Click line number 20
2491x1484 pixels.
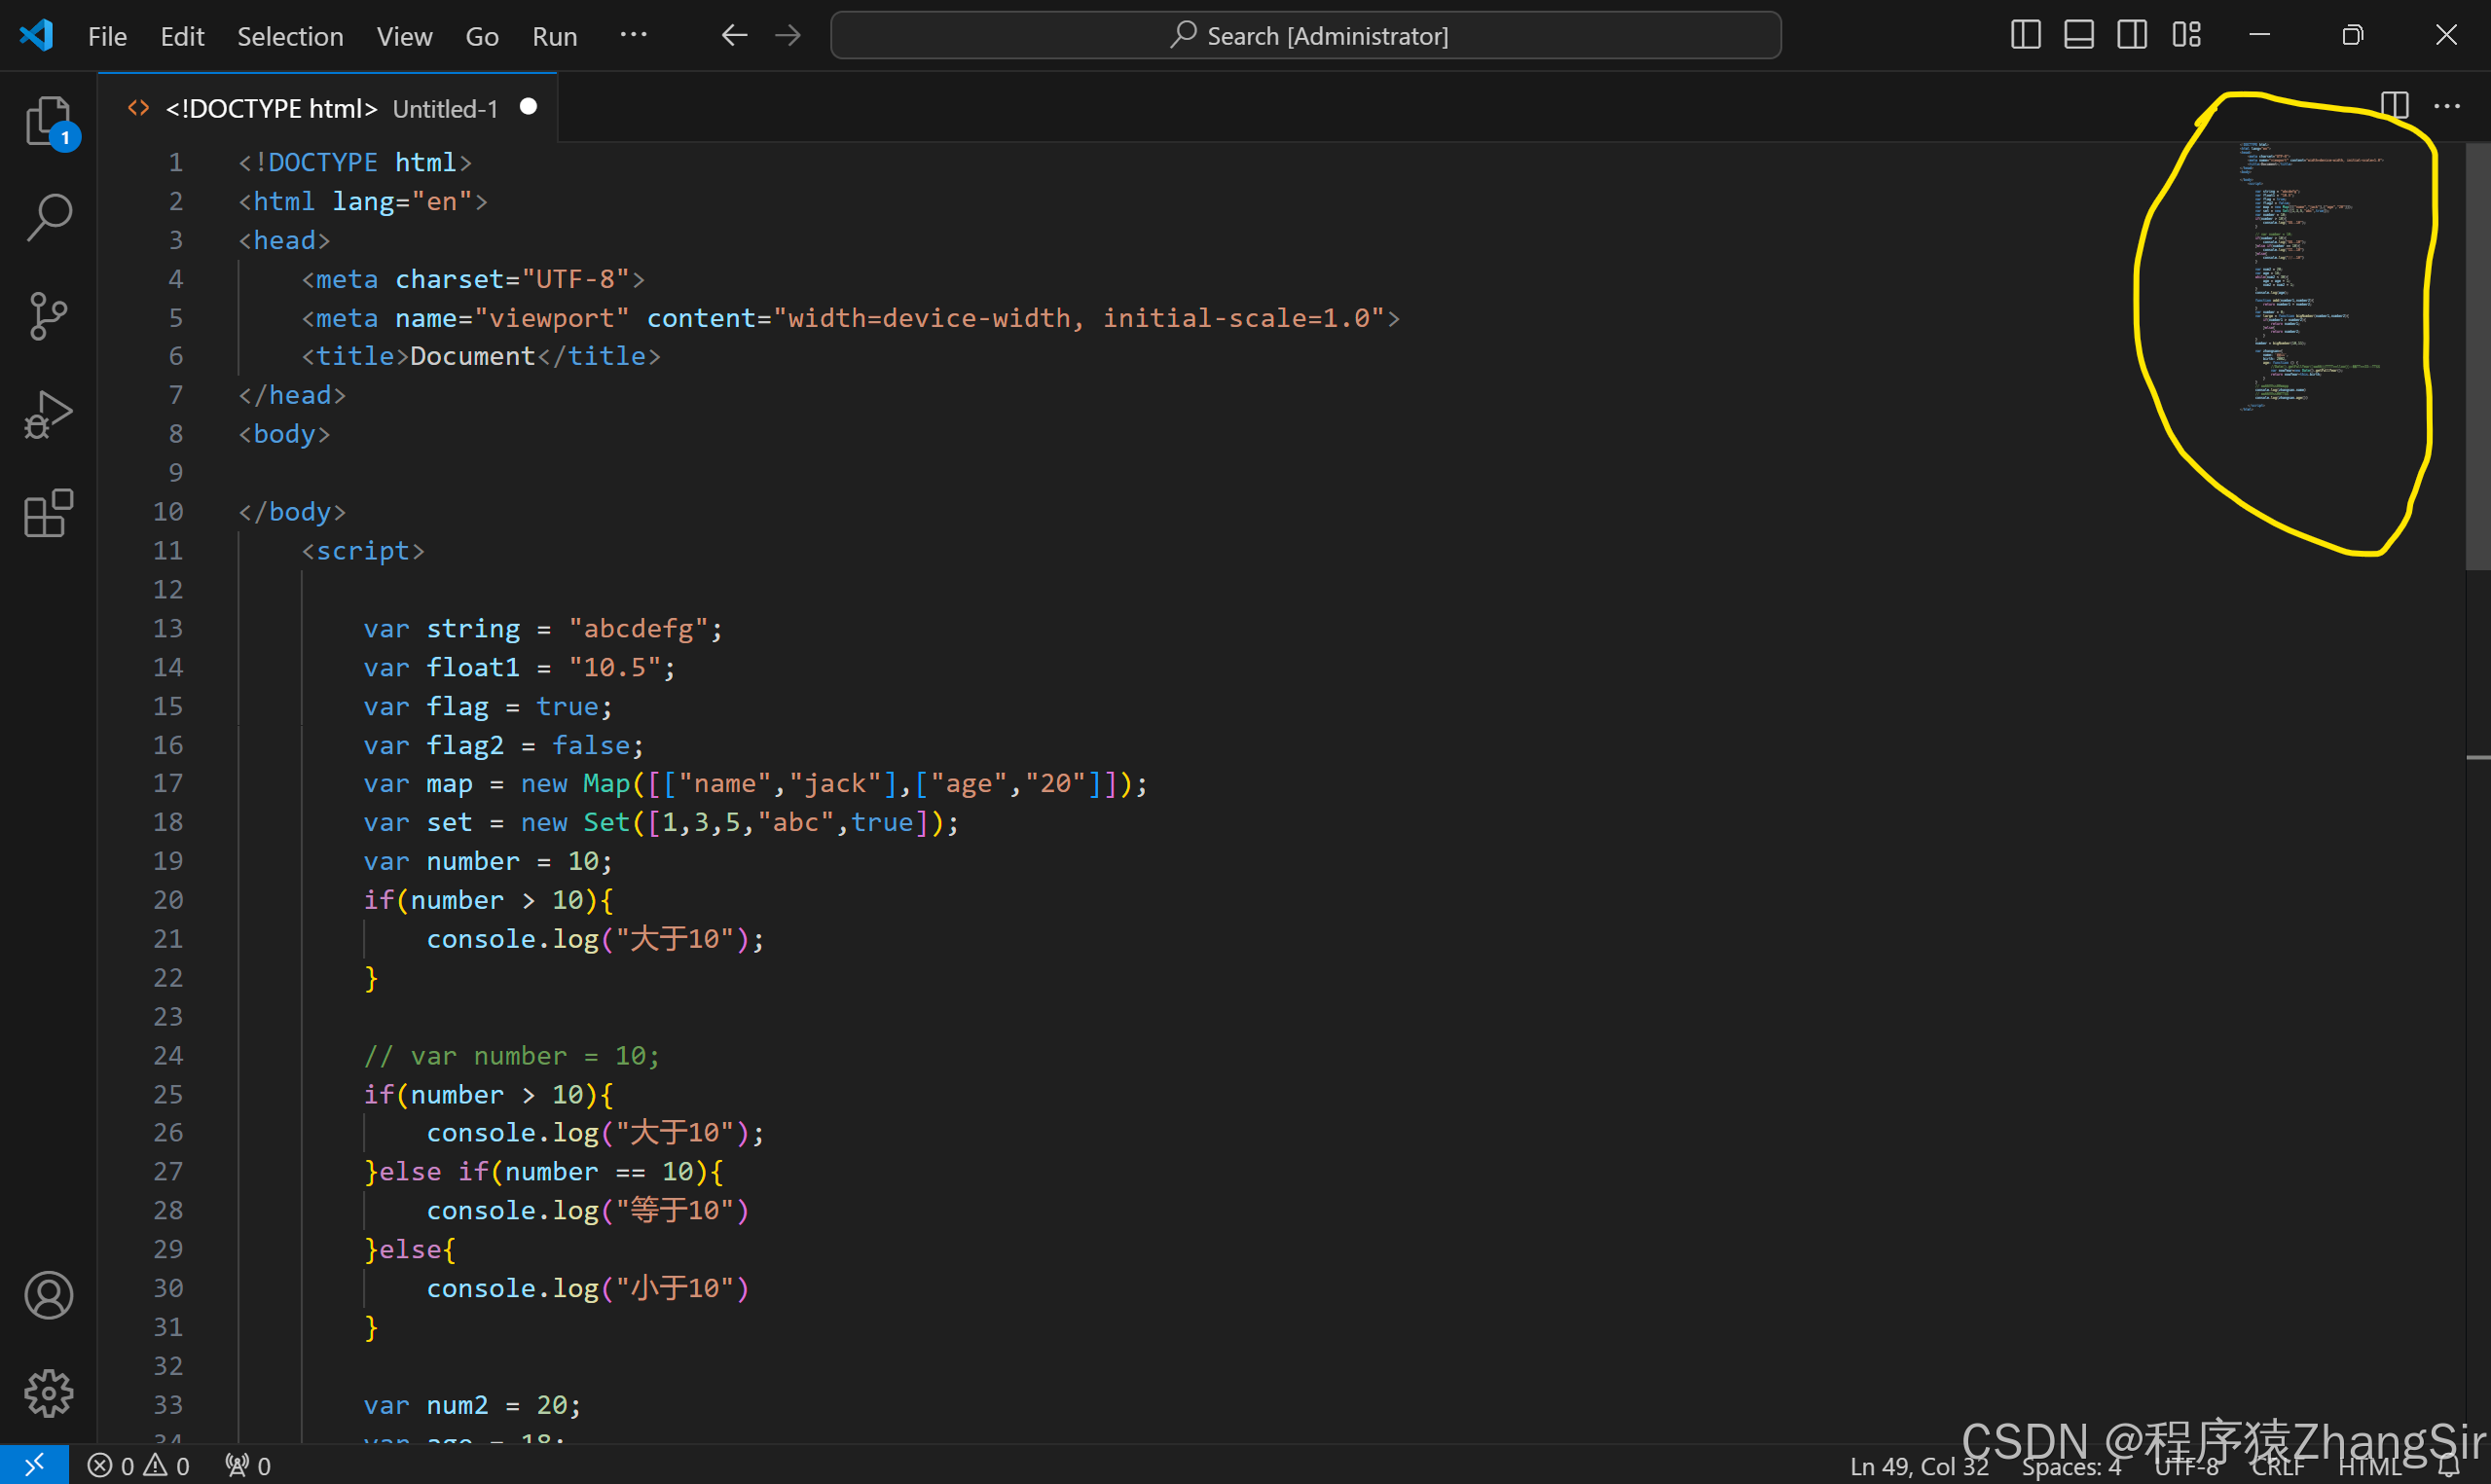coord(167,899)
